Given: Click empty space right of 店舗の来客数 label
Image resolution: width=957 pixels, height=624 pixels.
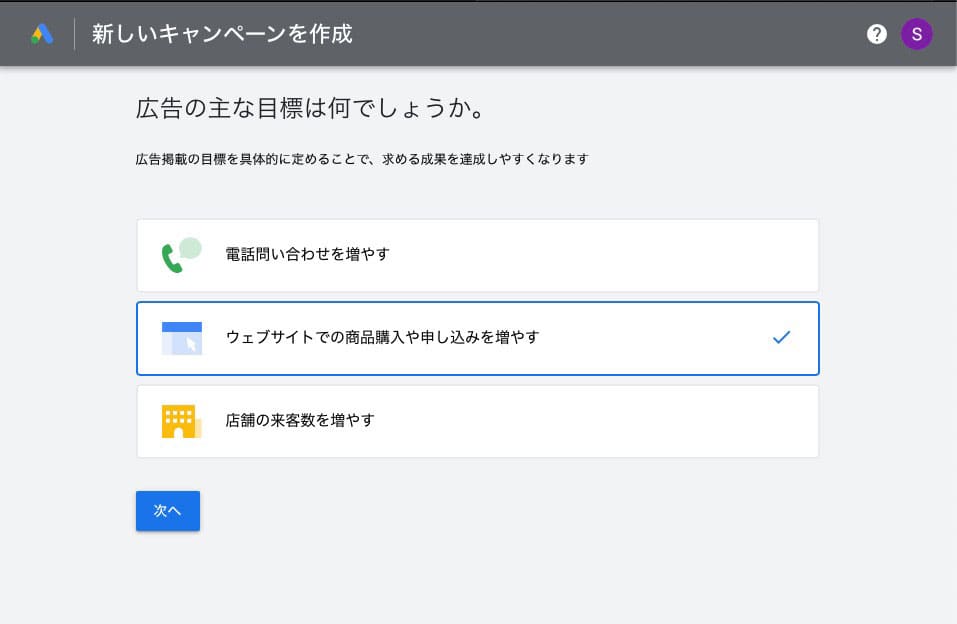Looking at the screenshot, I should coord(600,421).
